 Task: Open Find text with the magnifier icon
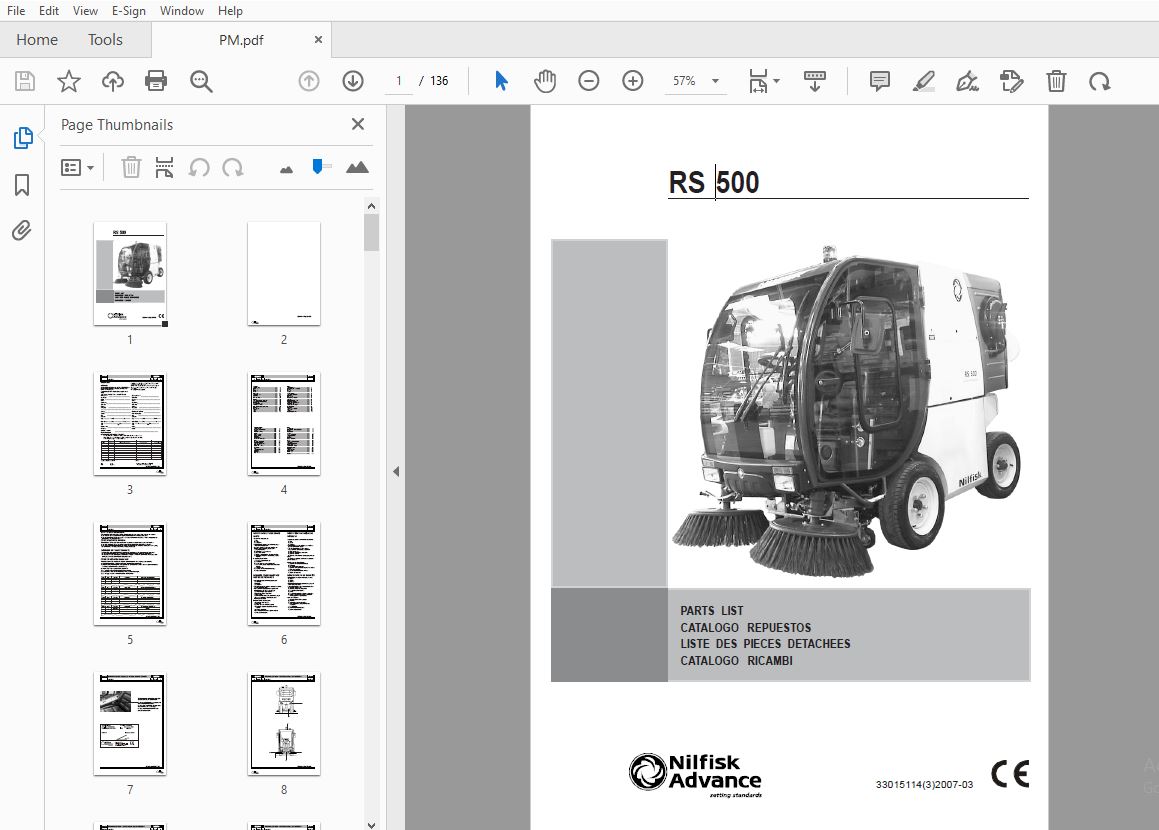(201, 81)
